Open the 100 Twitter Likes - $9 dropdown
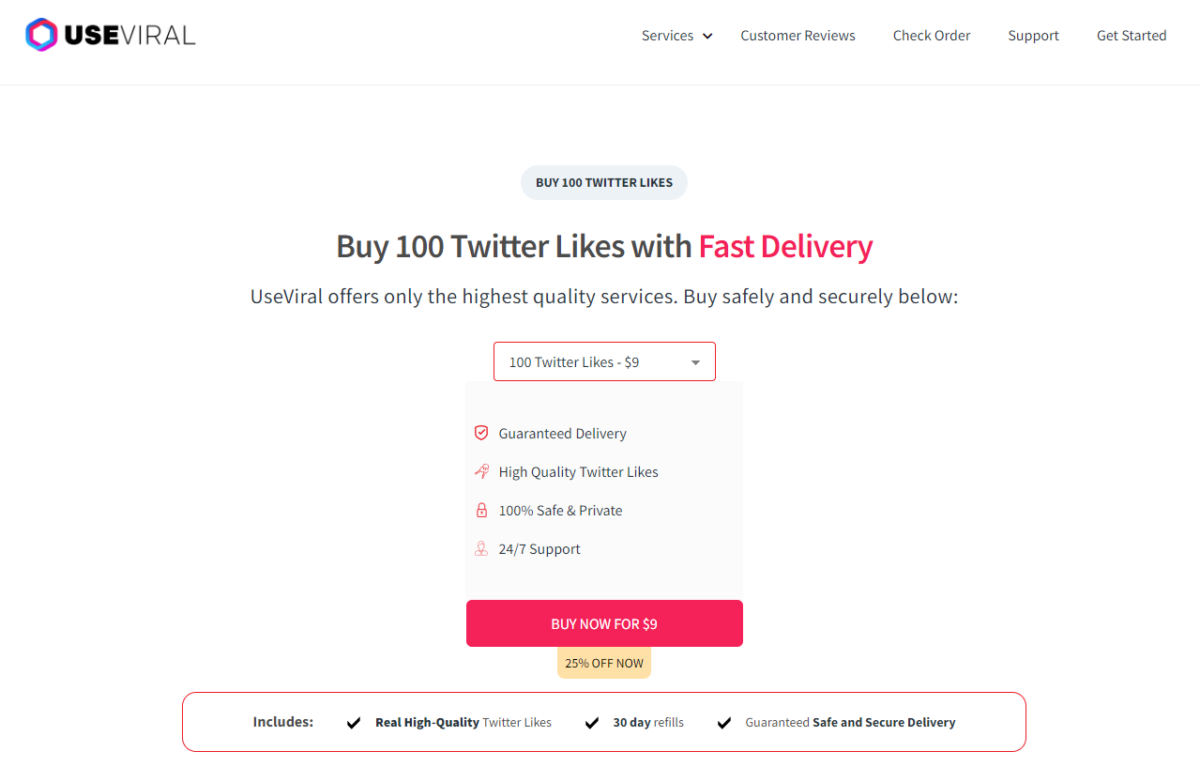The image size is (1200, 767). click(604, 362)
